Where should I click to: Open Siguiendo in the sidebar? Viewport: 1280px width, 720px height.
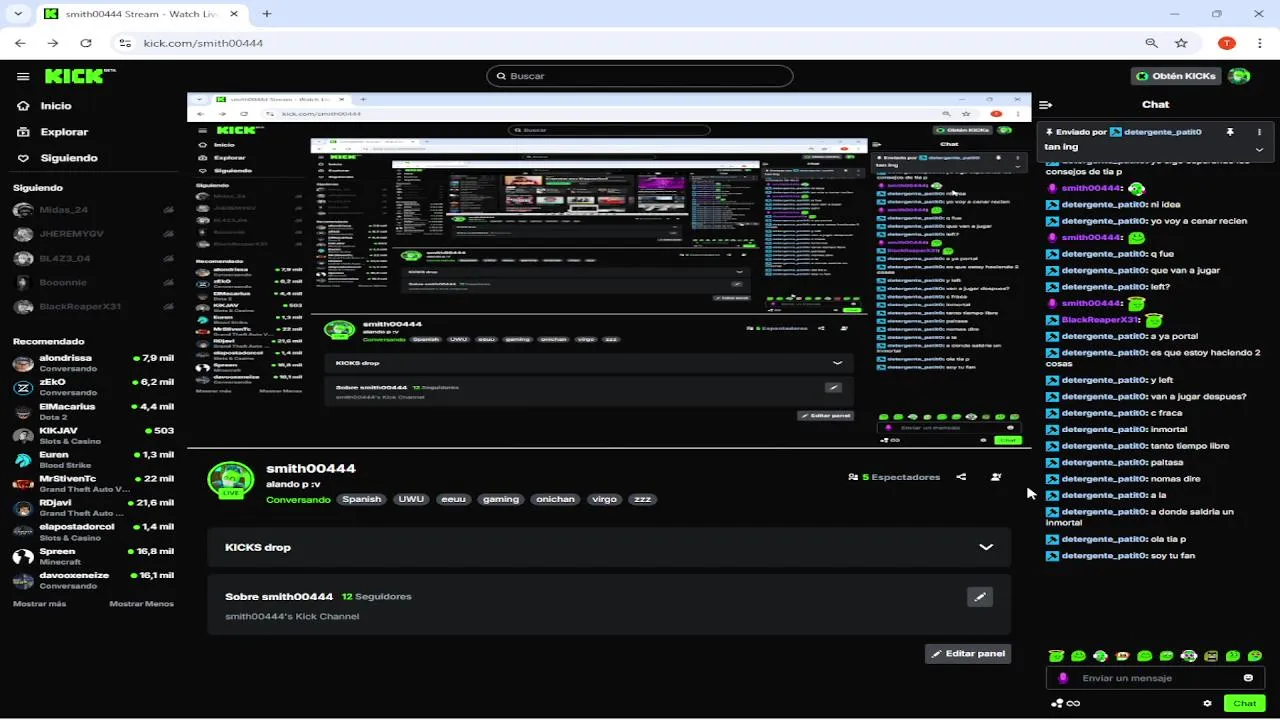pyautogui.click(x=69, y=158)
